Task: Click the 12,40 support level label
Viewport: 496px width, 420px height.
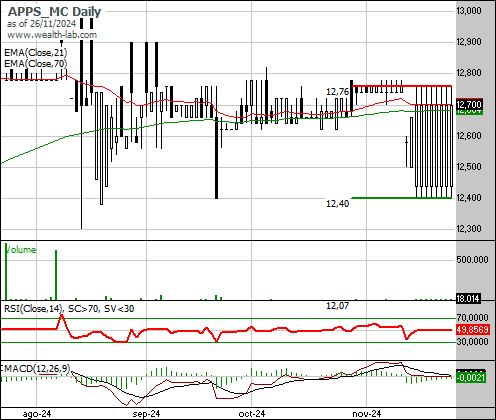Action: click(337, 203)
